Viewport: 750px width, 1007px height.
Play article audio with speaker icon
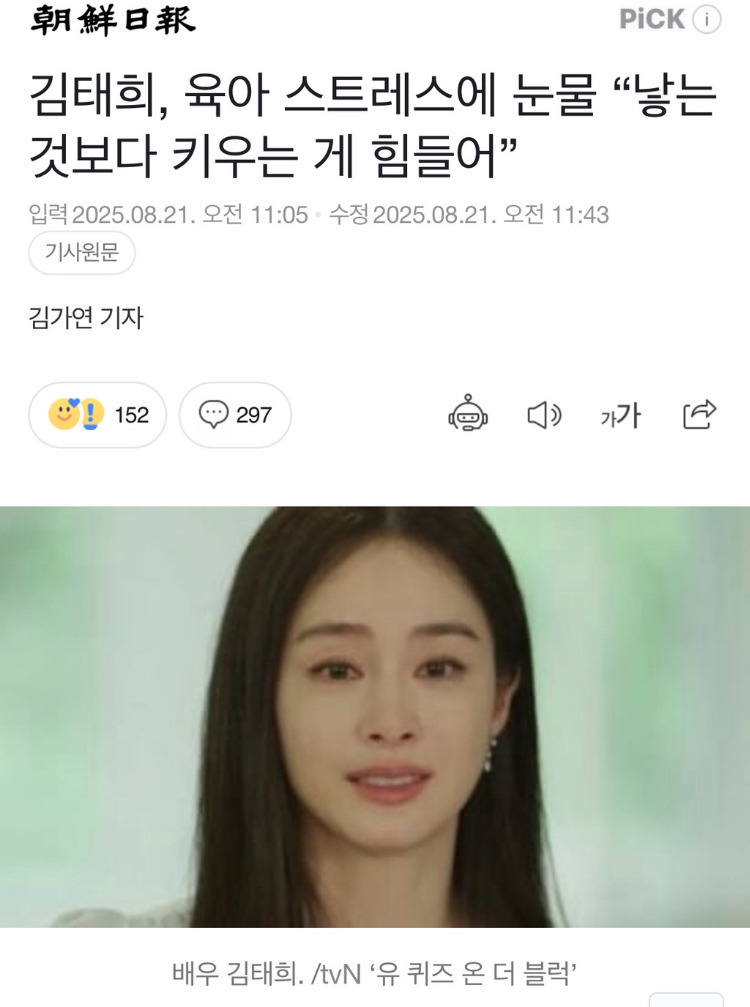tap(544, 415)
